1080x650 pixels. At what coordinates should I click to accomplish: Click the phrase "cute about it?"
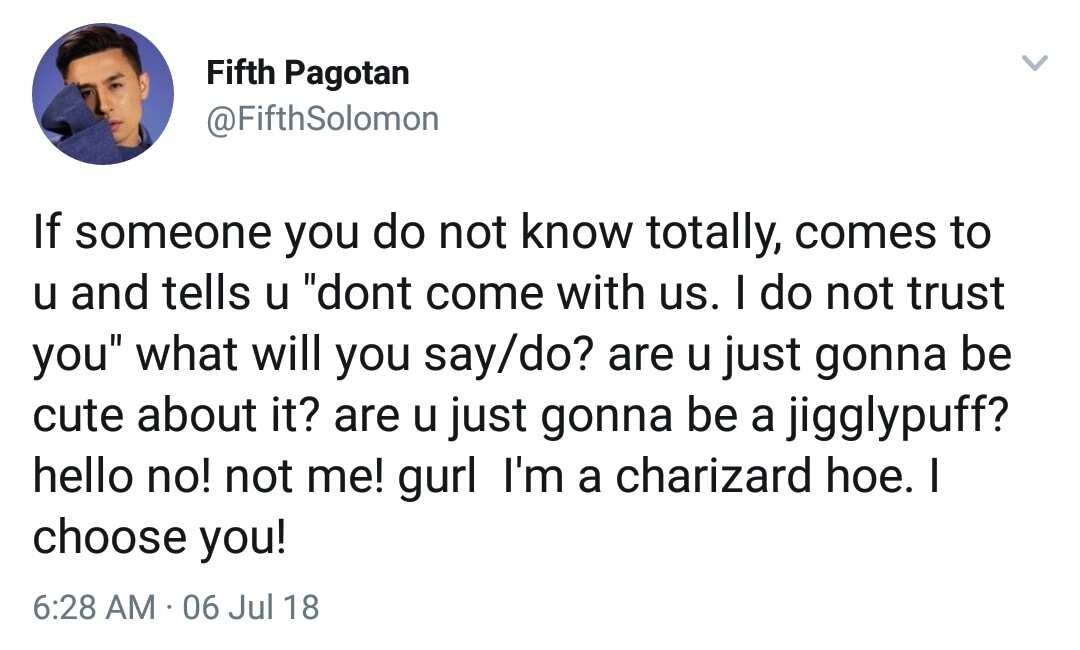[x=176, y=416]
